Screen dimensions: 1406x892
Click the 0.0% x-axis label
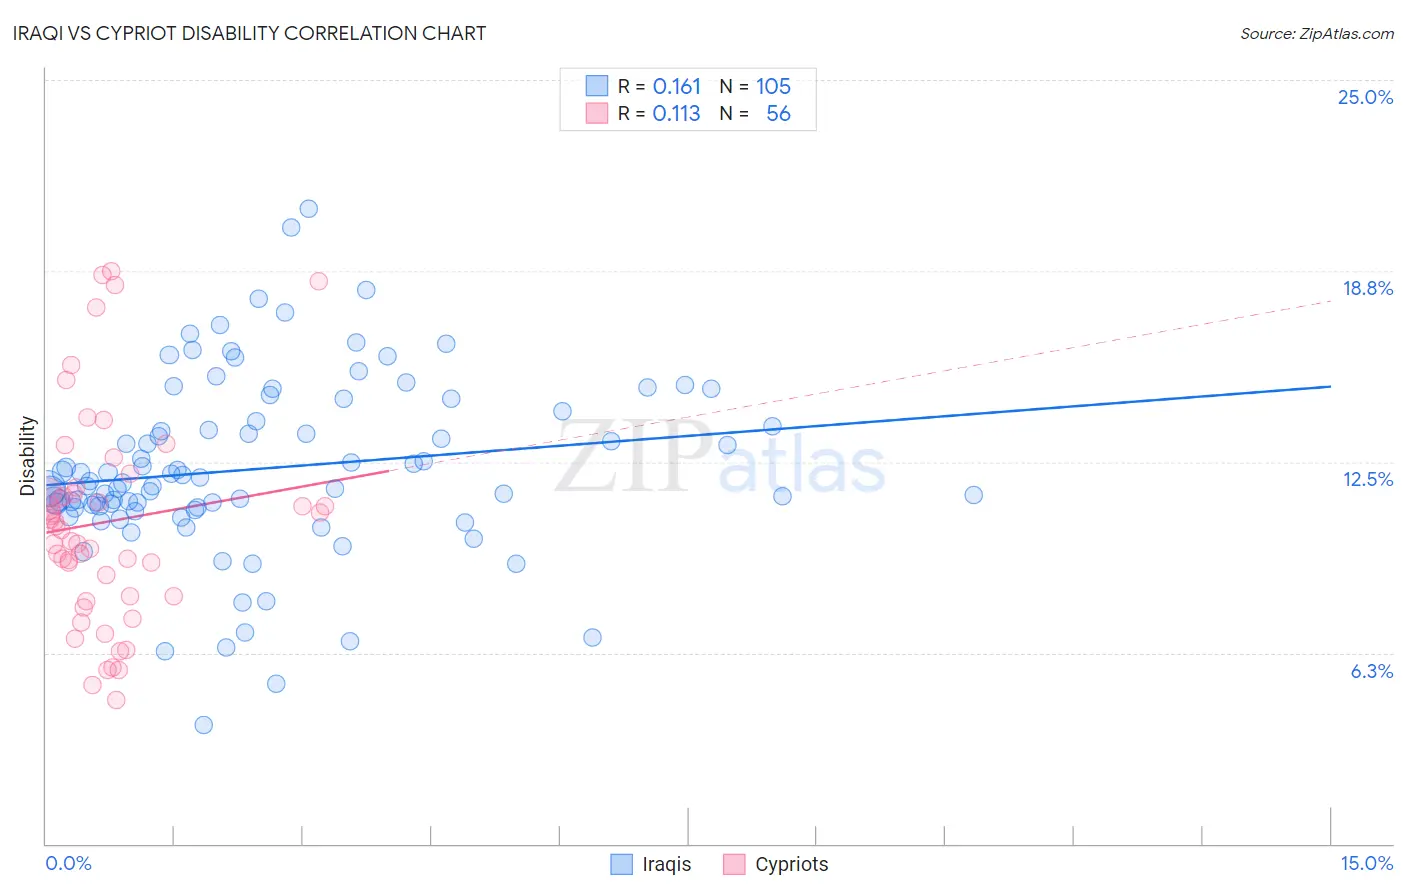point(68,863)
